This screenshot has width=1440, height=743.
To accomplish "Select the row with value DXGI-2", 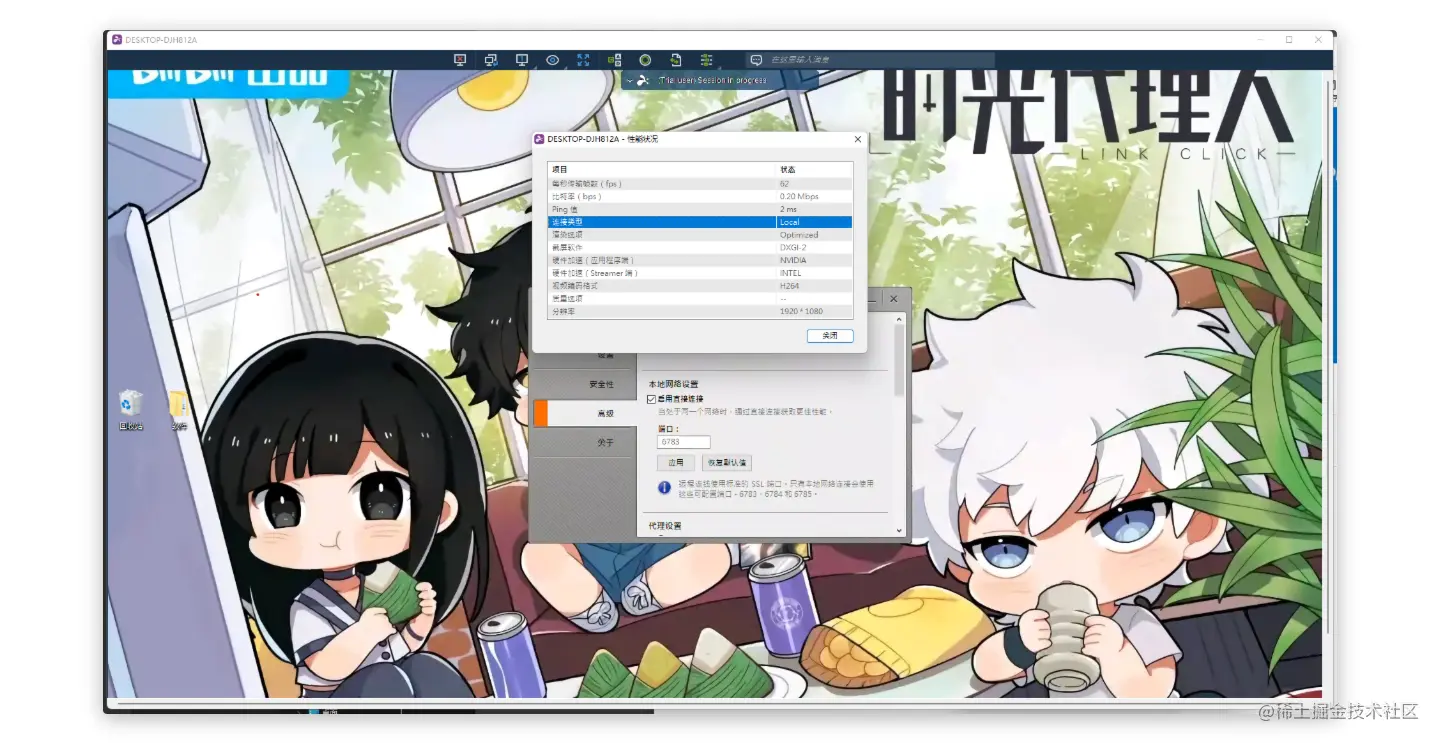I will (700, 247).
